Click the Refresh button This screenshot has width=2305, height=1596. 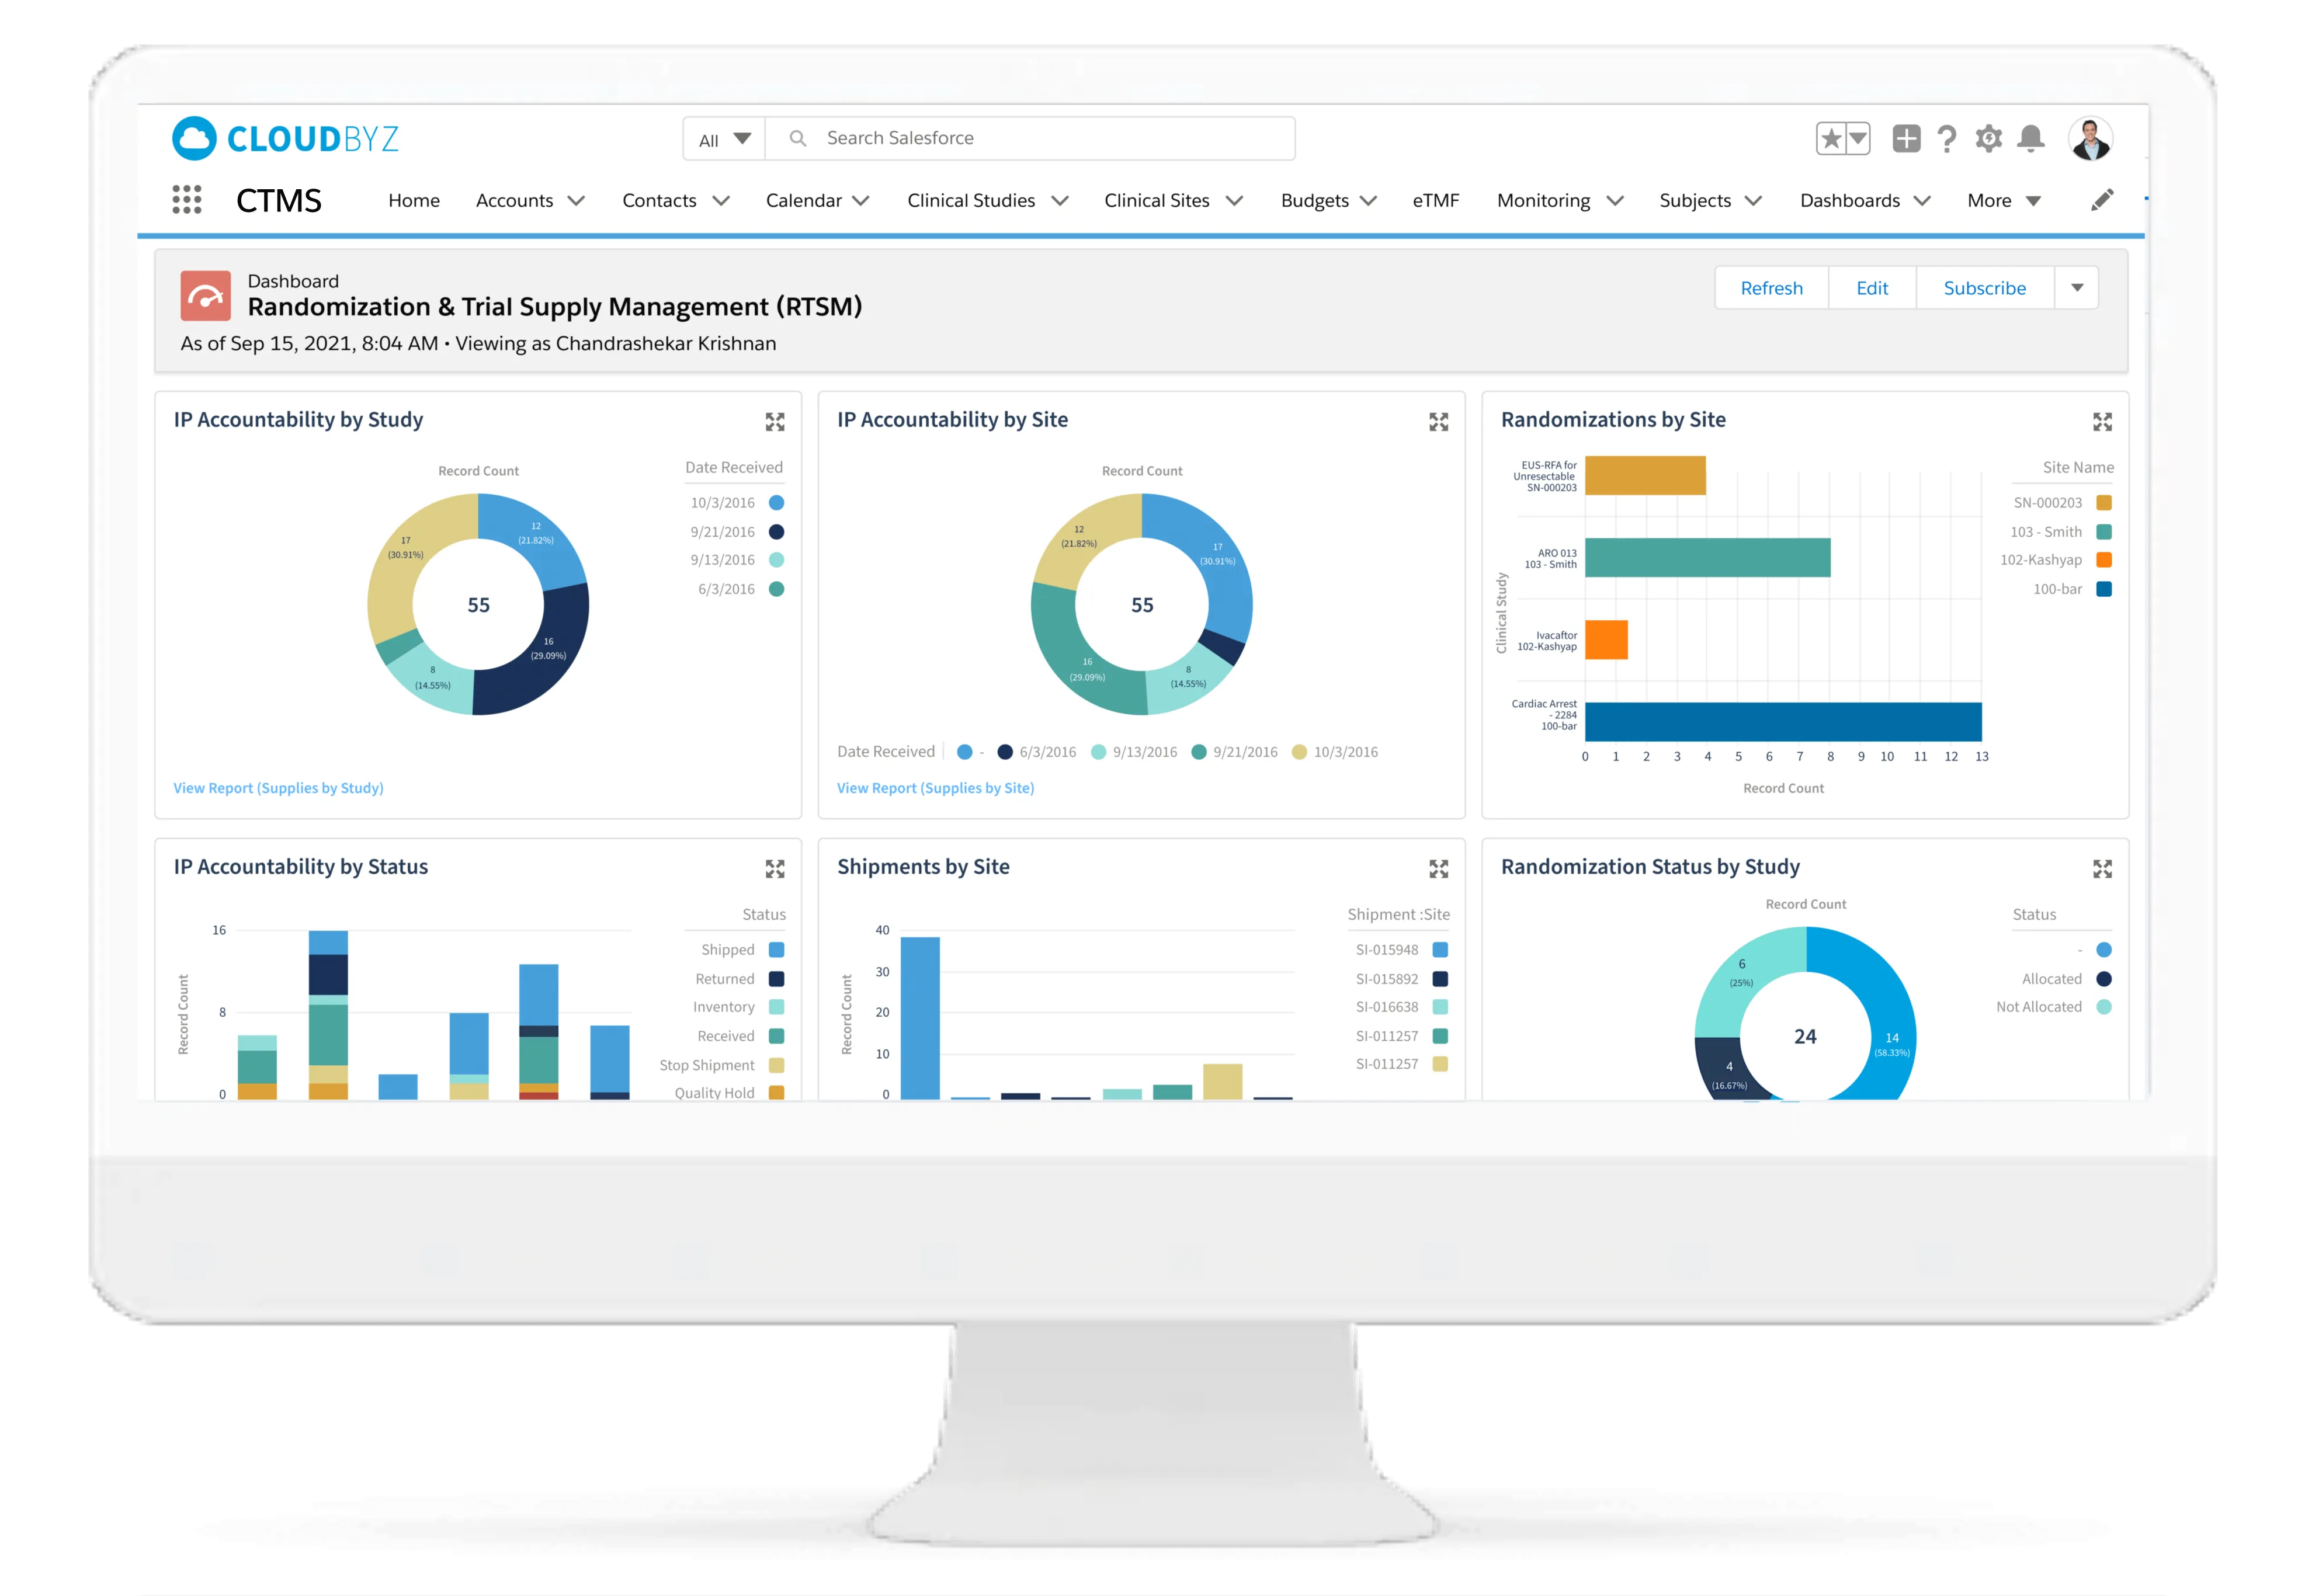(x=1771, y=288)
